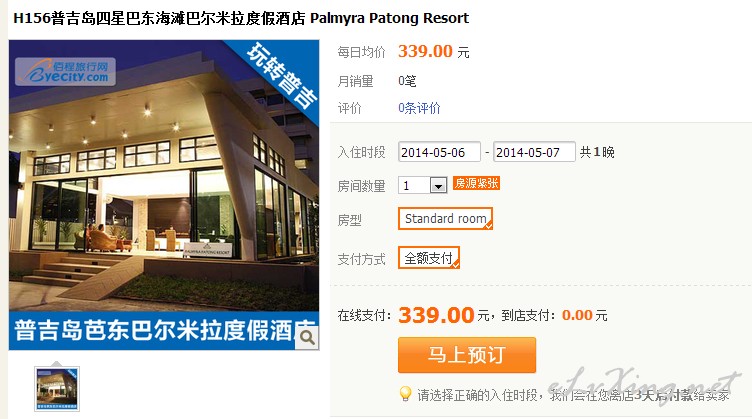Click the Byecity.com logo watermark

pos(65,71)
